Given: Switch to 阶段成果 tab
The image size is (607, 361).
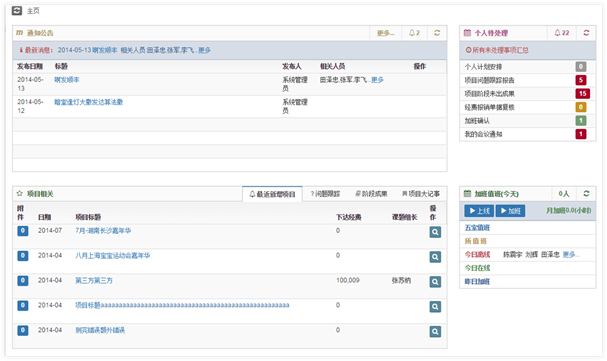Looking at the screenshot, I should coord(371,193).
